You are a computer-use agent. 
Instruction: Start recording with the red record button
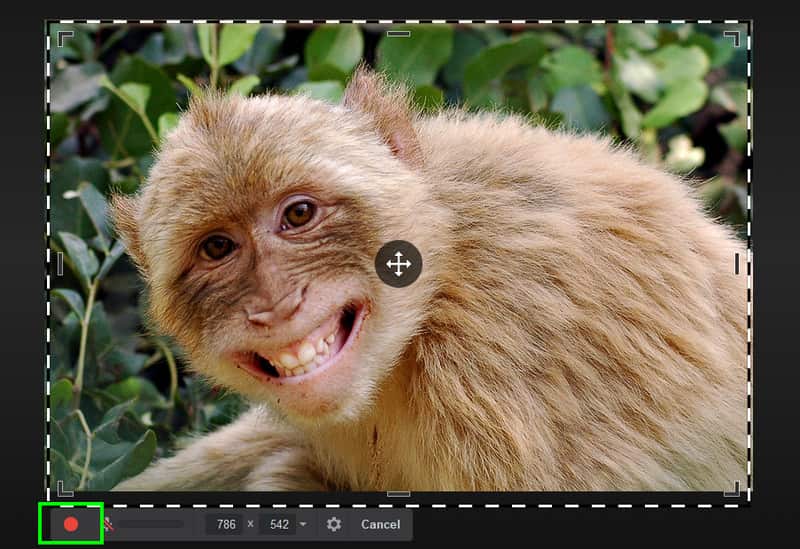click(71, 524)
